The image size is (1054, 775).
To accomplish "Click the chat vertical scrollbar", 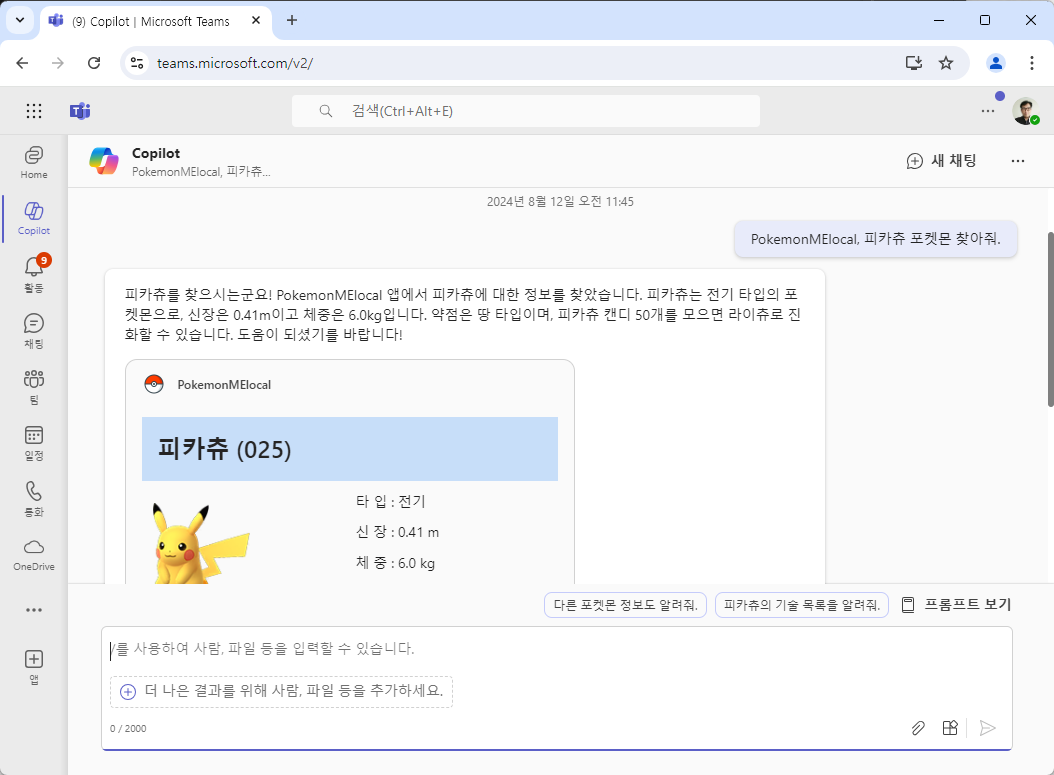I will [1050, 319].
